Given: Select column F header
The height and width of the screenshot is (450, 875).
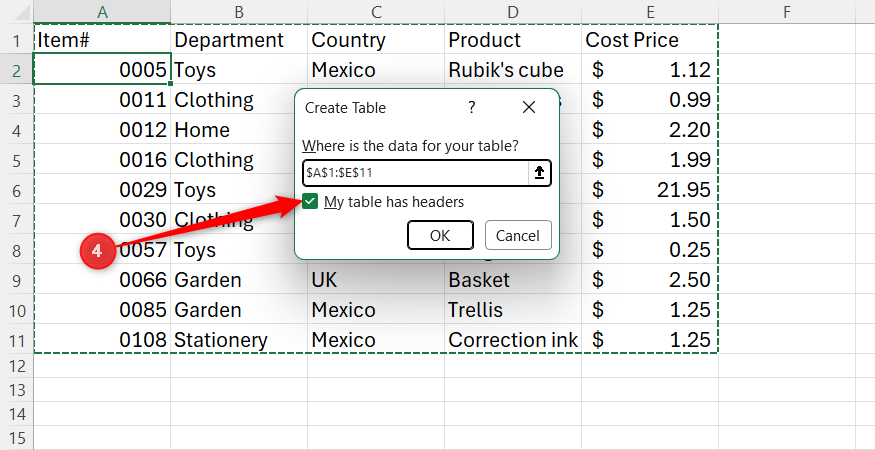Looking at the screenshot, I should 787,12.
